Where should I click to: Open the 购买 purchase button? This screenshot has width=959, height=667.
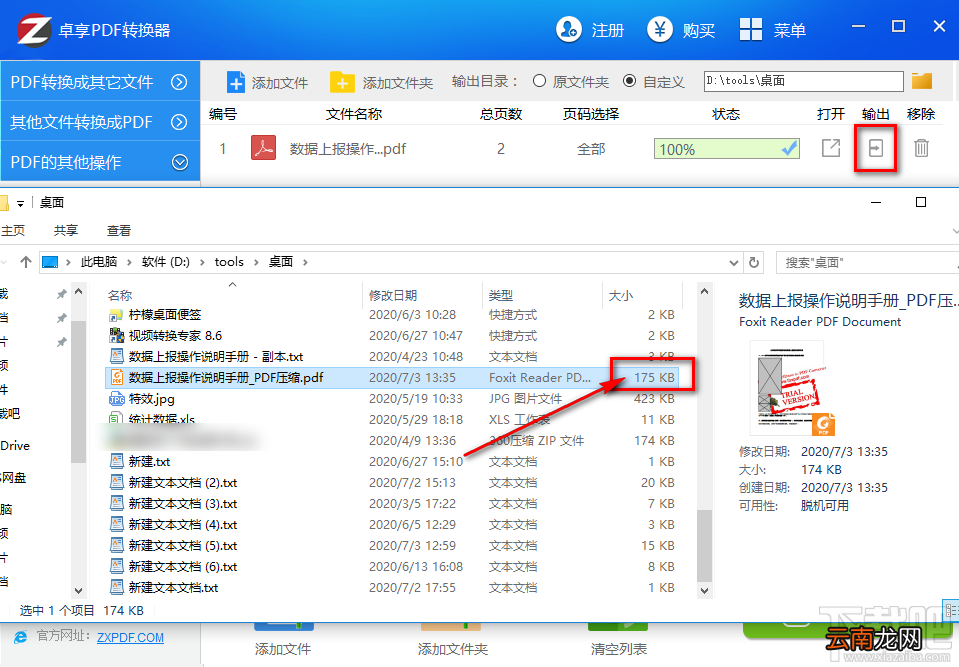680,29
